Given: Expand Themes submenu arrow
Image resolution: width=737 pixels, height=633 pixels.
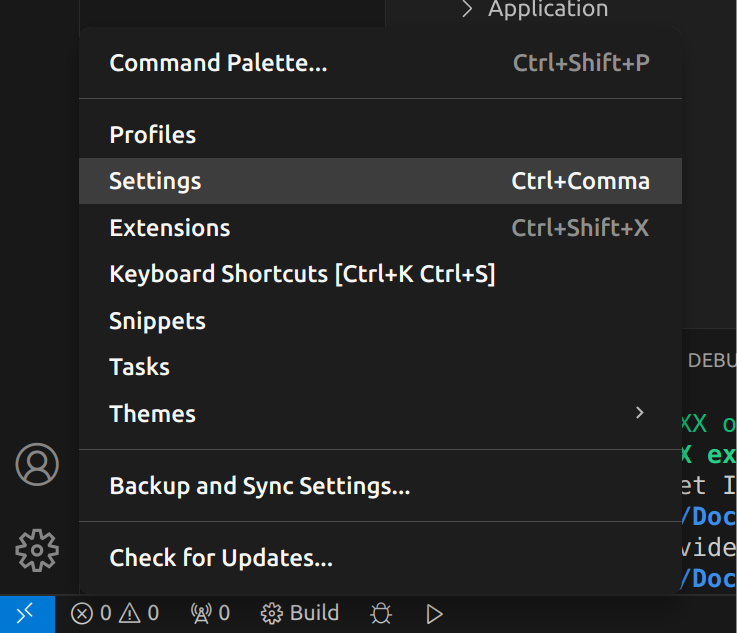Looking at the screenshot, I should [639, 413].
